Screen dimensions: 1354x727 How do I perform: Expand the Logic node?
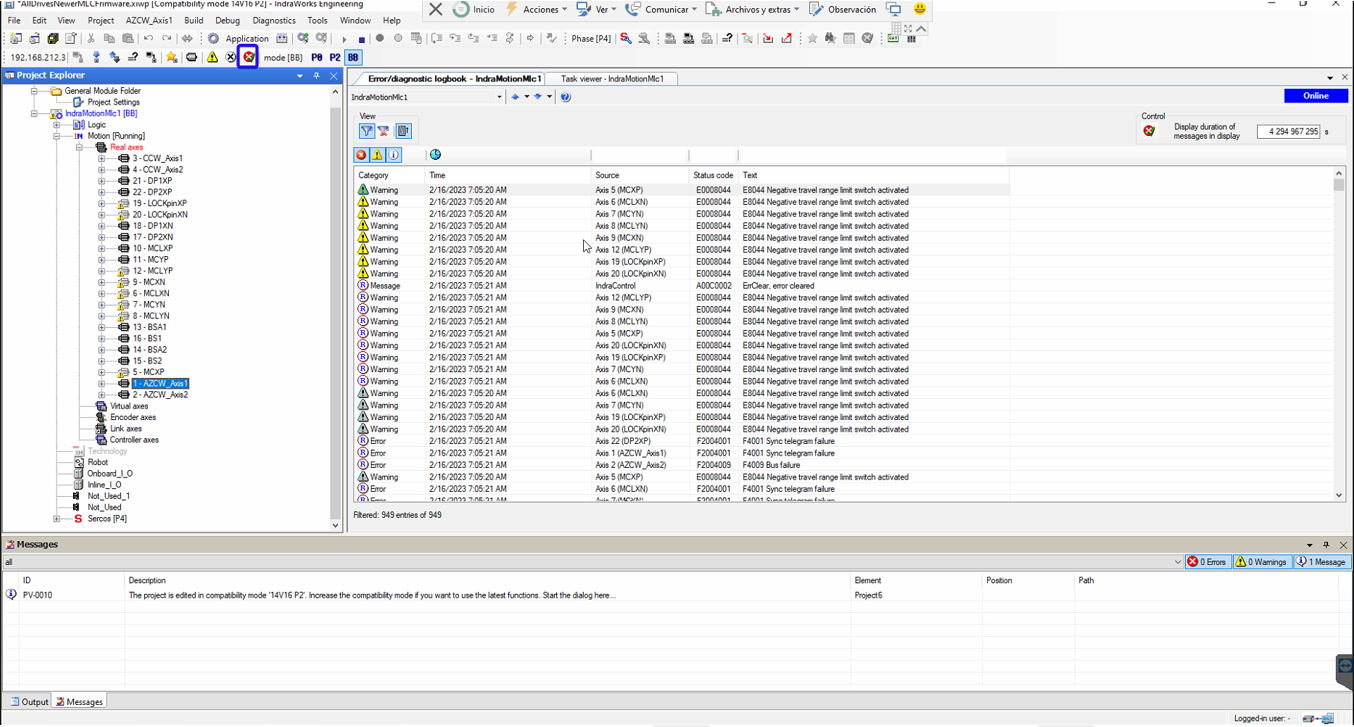click(x=57, y=125)
